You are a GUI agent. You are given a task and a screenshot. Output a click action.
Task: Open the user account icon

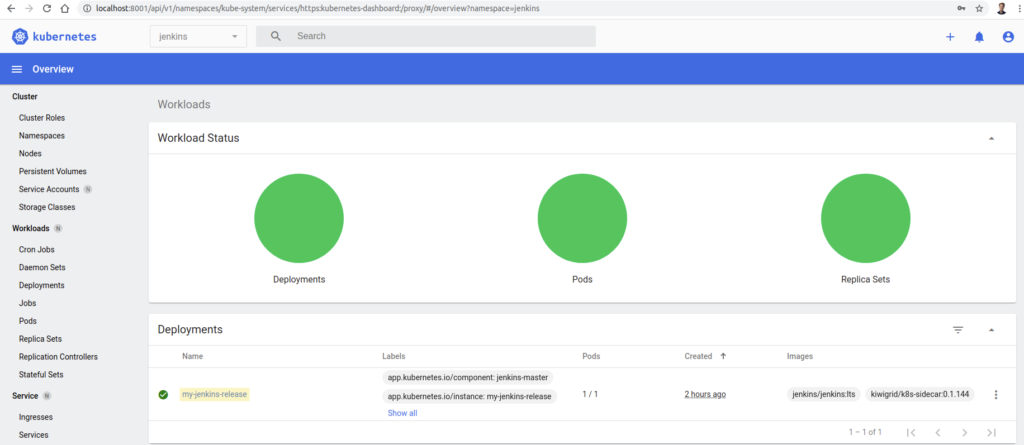pyautogui.click(x=1008, y=36)
